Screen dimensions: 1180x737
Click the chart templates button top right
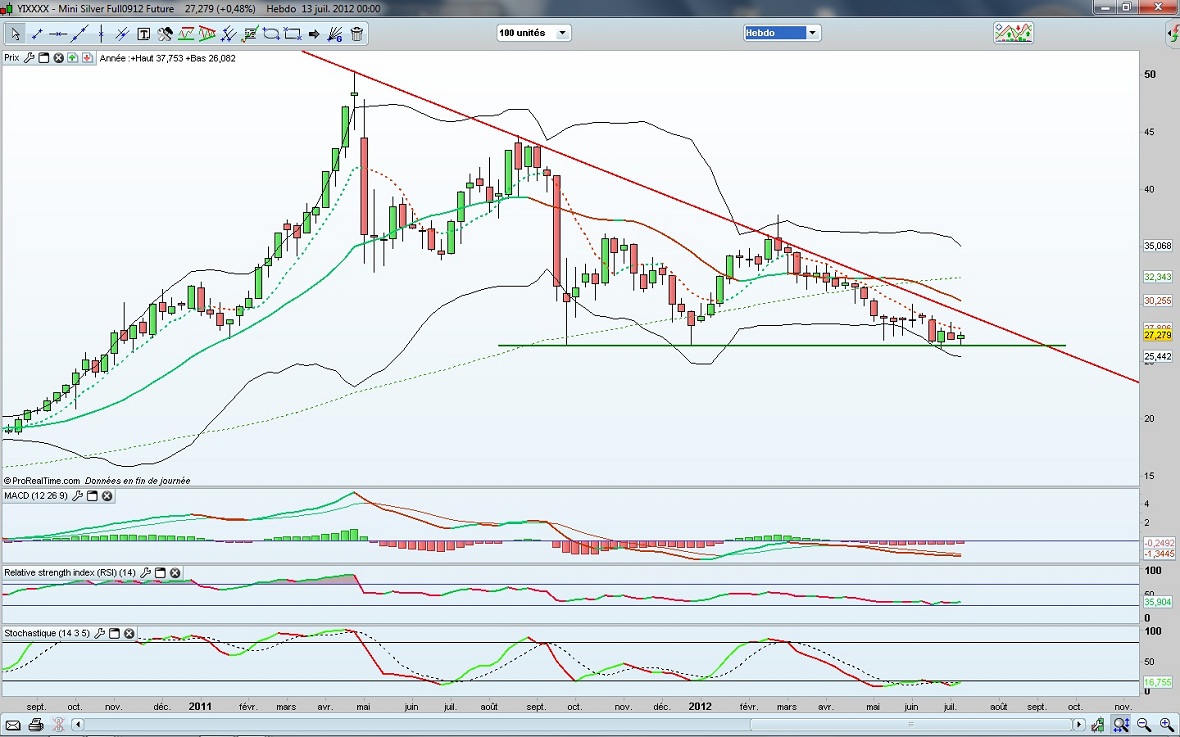pos(1012,33)
